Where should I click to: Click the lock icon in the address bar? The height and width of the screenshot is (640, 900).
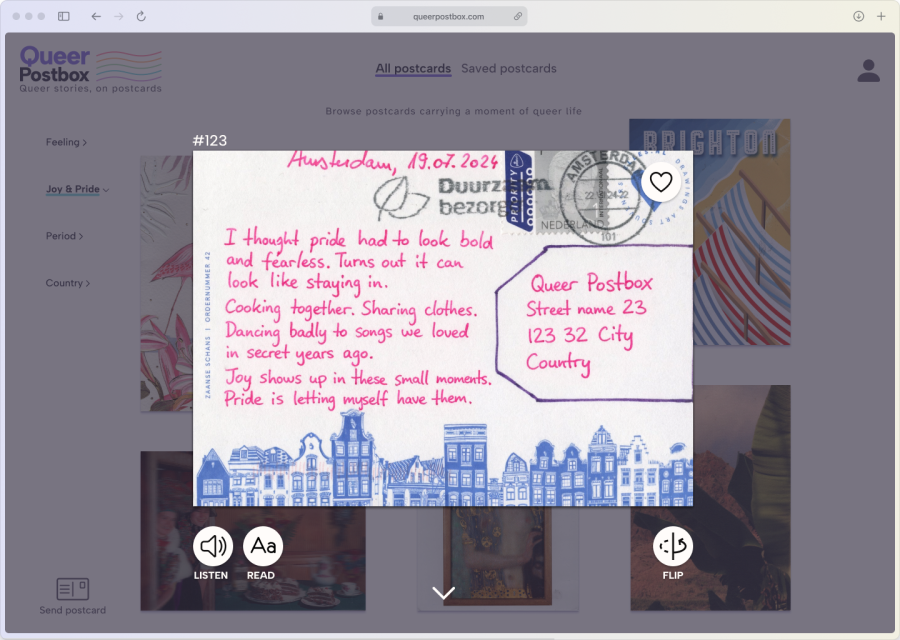pos(380,17)
